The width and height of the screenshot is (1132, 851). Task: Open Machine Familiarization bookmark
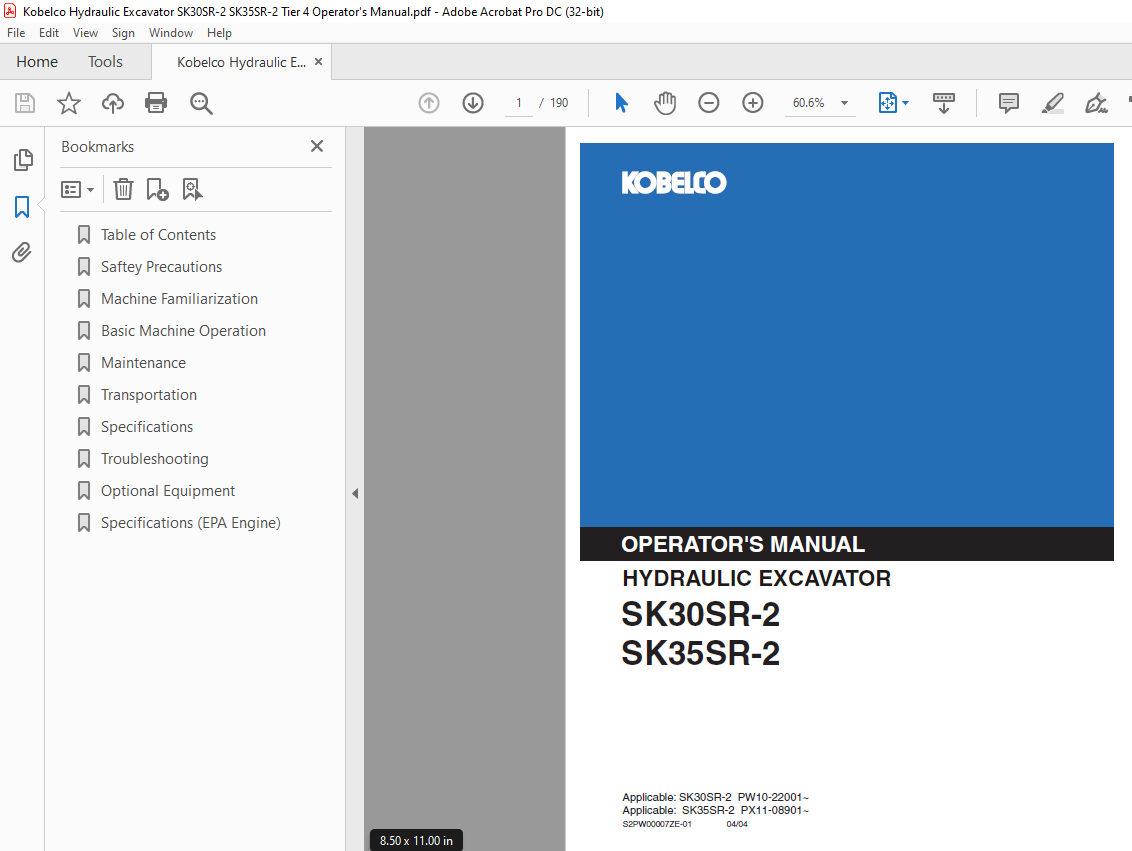(x=179, y=299)
